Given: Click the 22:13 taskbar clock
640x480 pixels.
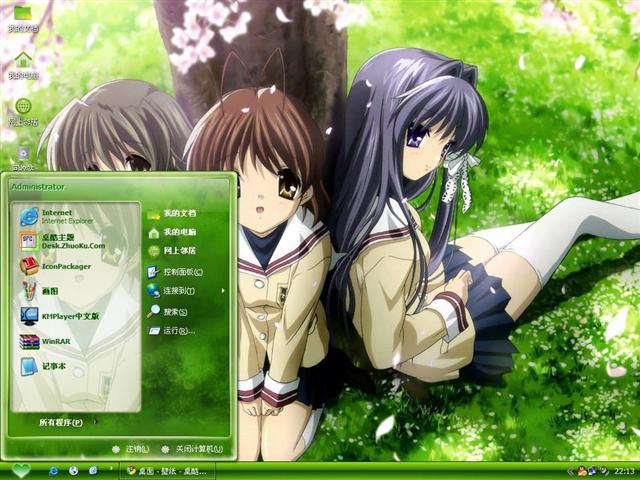Looking at the screenshot, I should (624, 472).
